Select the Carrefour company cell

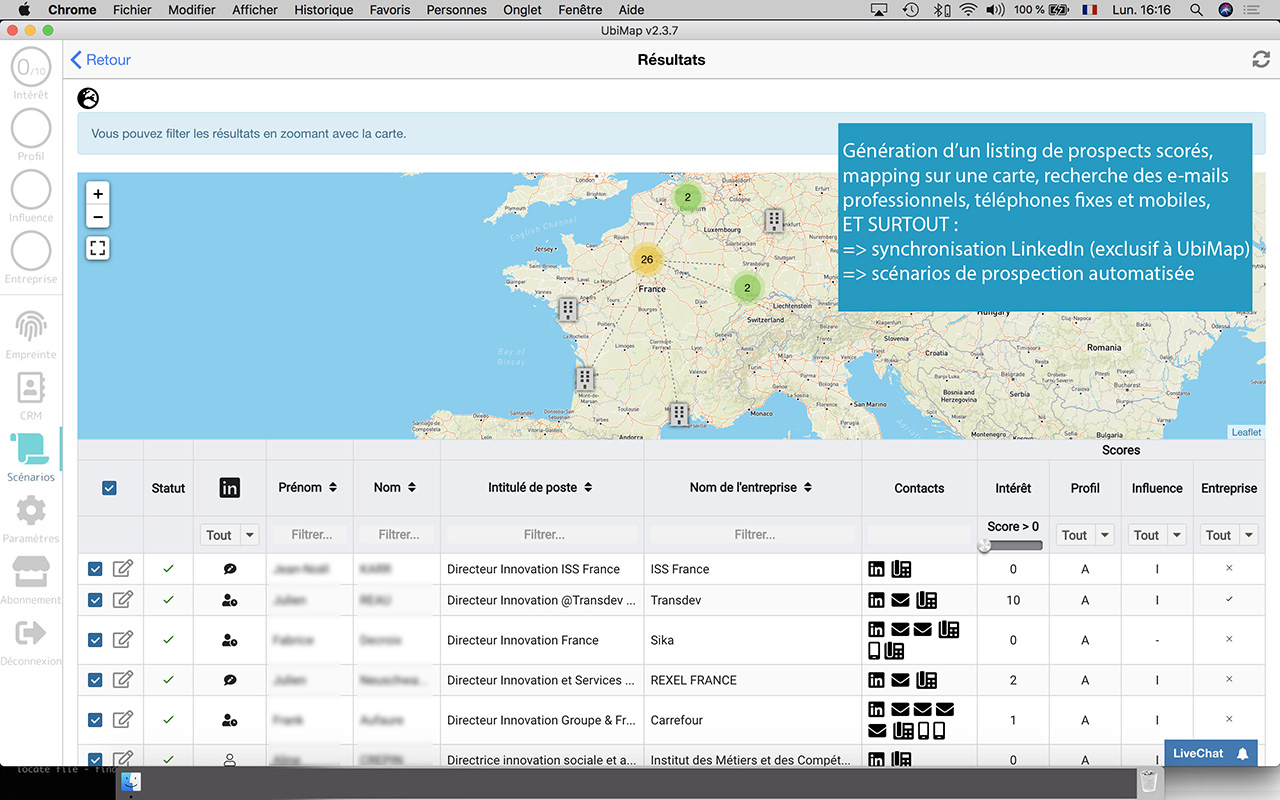tap(753, 720)
